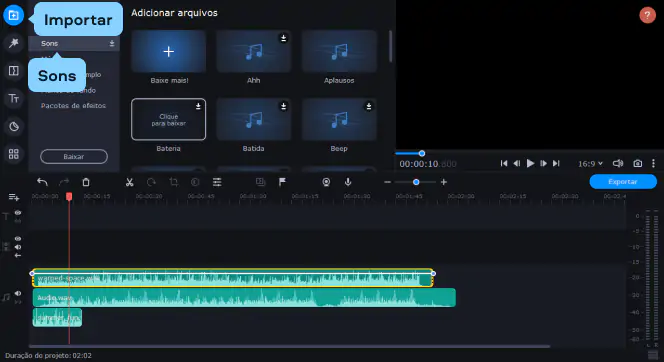Image resolution: width=664 pixels, height=362 pixels.
Task: Skip to the project start
Action: pos(504,163)
